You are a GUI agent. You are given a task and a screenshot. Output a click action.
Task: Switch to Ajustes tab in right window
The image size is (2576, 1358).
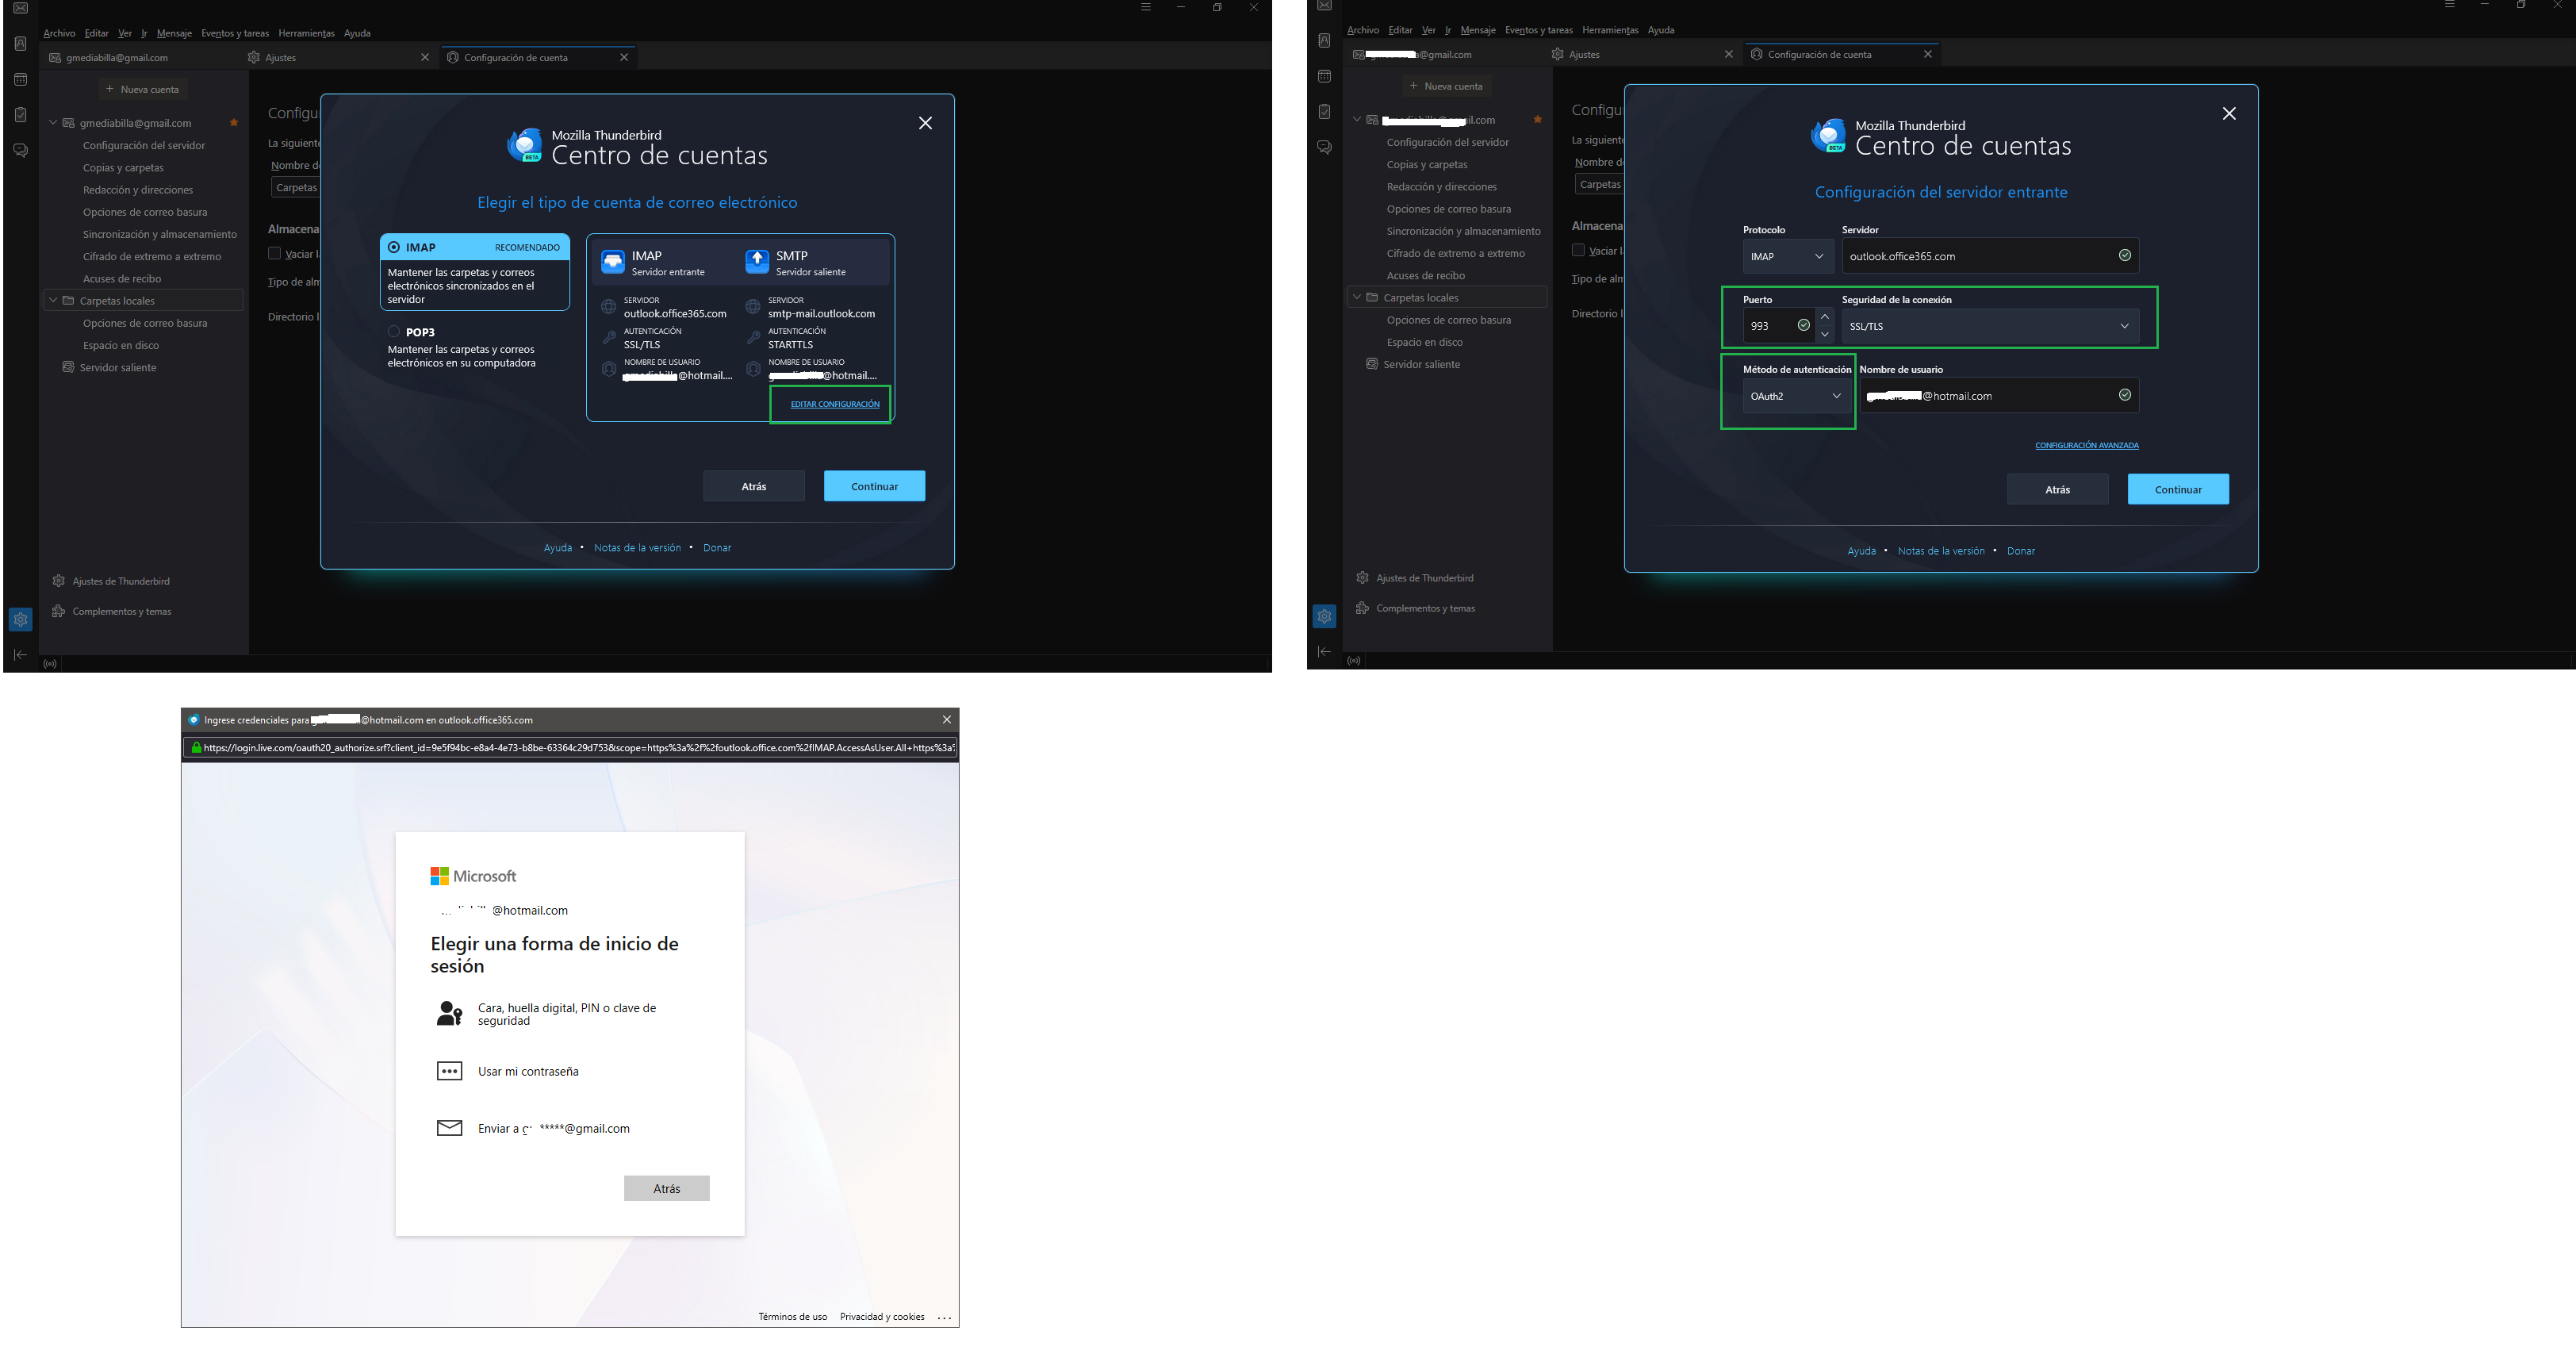coord(1642,54)
